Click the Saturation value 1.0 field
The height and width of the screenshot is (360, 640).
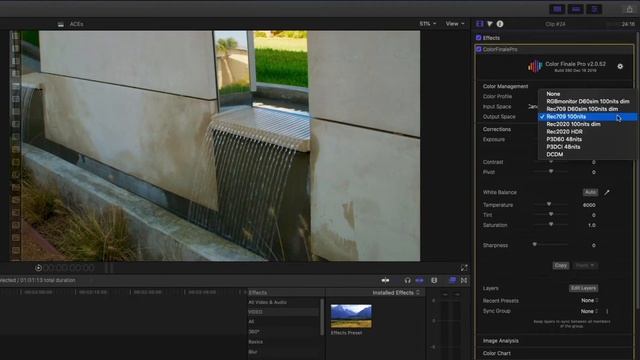tap(592, 225)
